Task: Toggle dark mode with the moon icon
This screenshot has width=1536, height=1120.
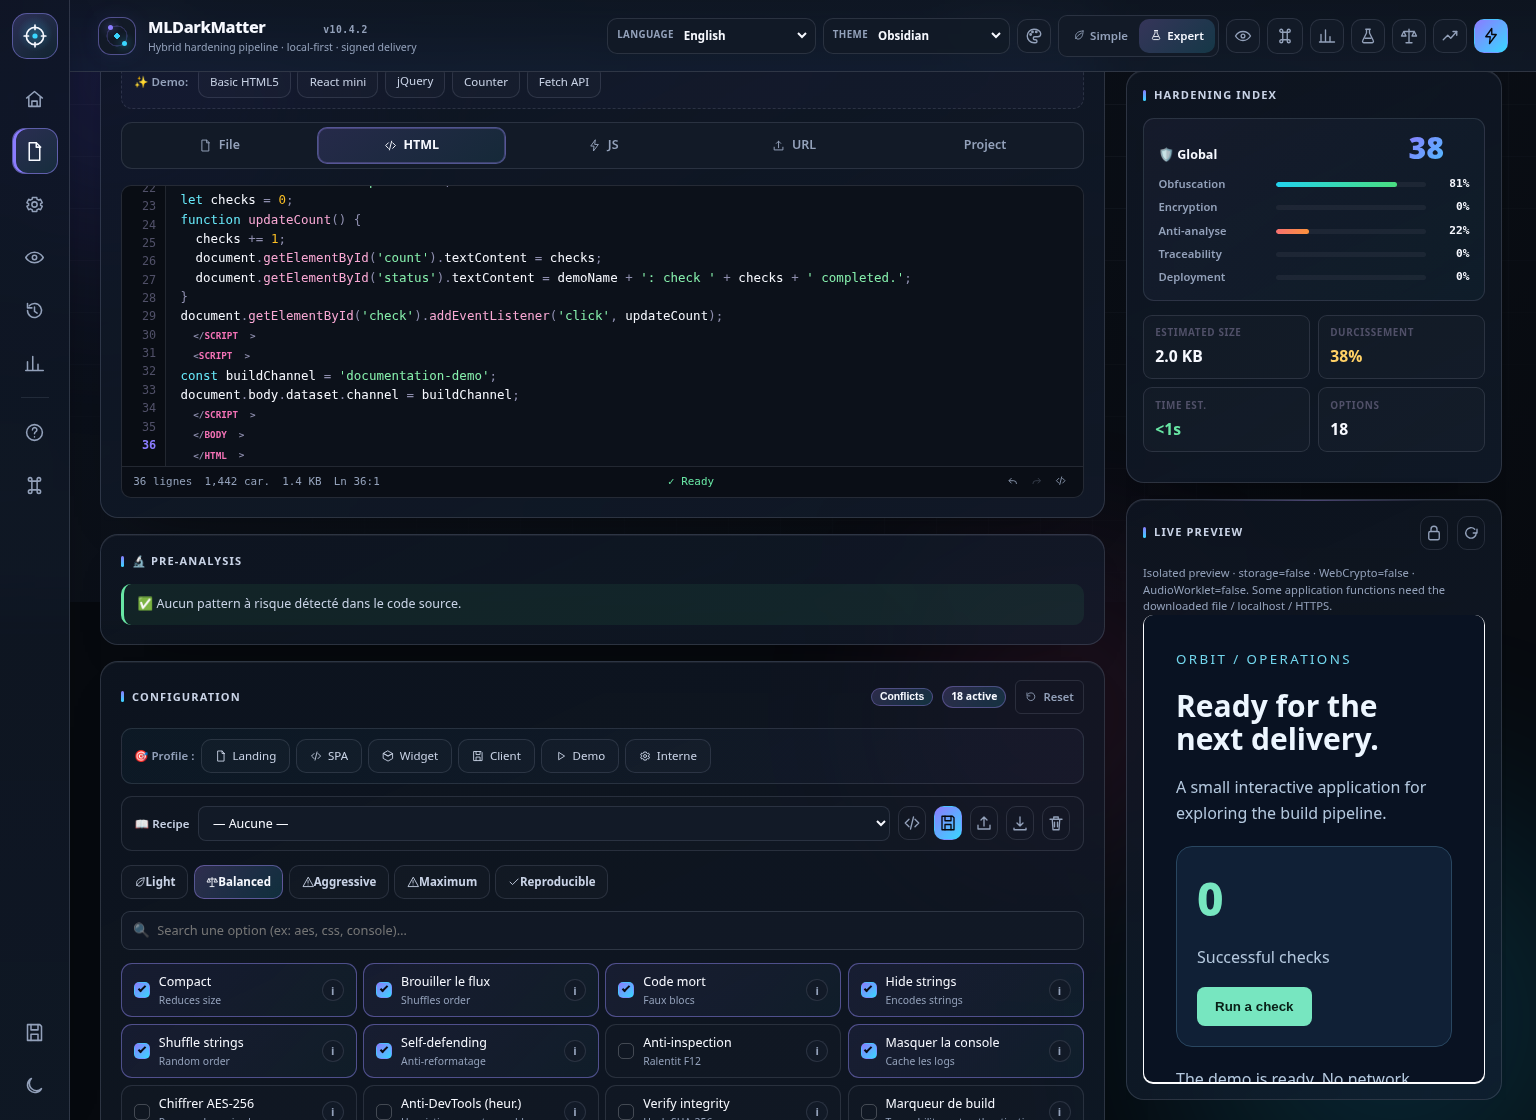Action: (x=34, y=1085)
